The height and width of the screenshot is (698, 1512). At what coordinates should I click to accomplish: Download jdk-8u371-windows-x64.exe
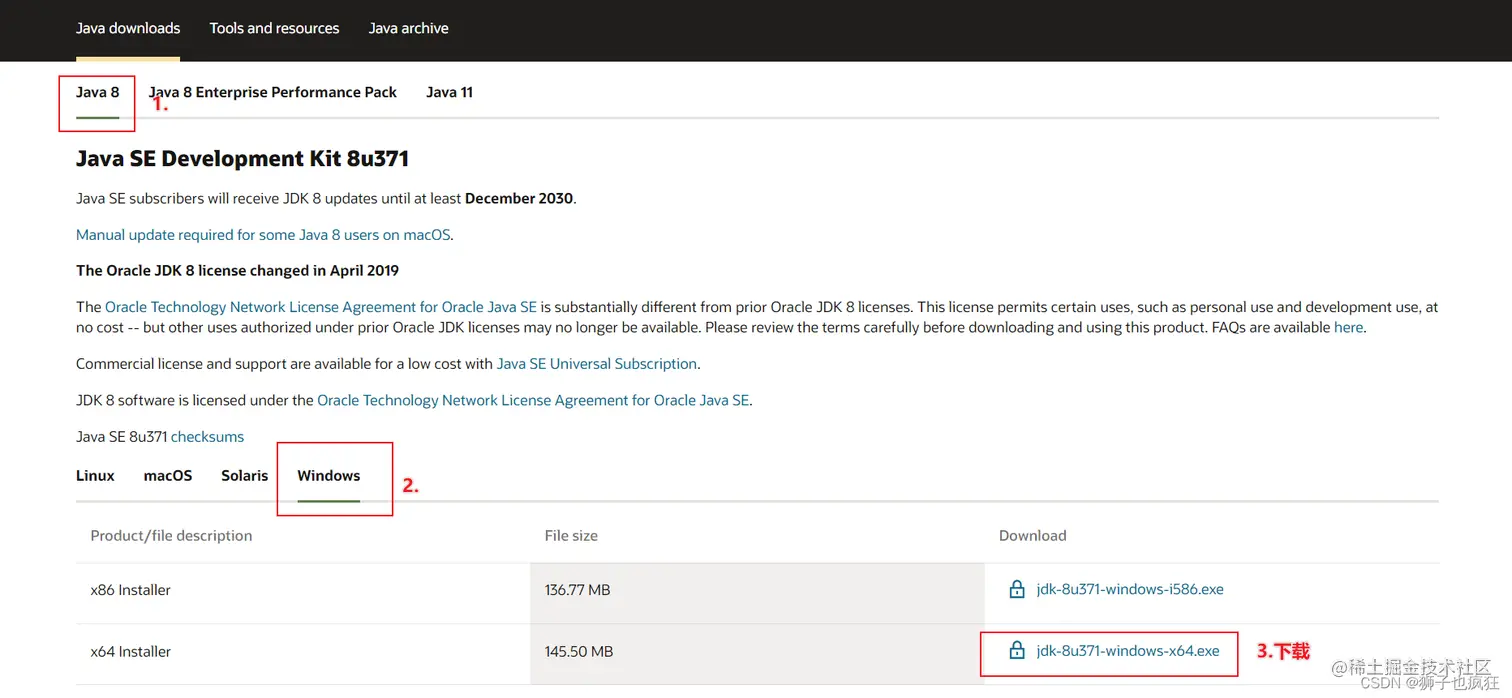[1128, 651]
